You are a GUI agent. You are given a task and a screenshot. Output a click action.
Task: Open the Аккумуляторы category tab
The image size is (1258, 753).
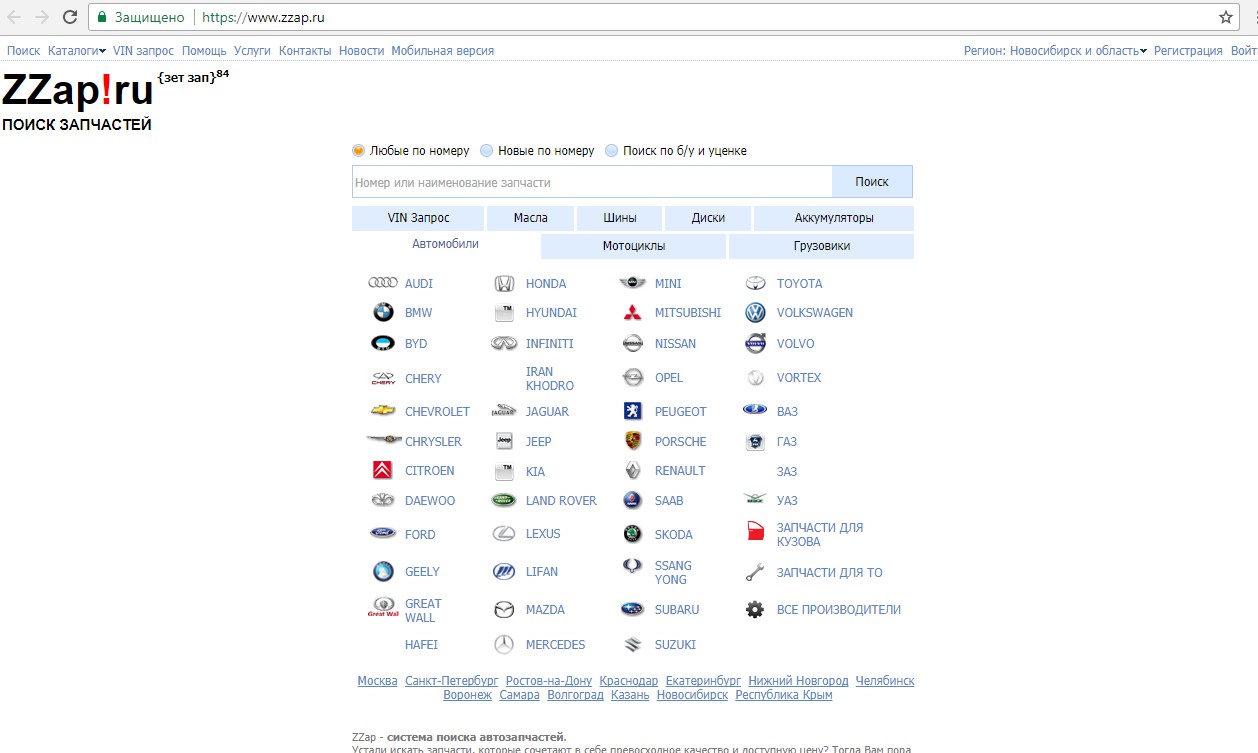(x=834, y=218)
